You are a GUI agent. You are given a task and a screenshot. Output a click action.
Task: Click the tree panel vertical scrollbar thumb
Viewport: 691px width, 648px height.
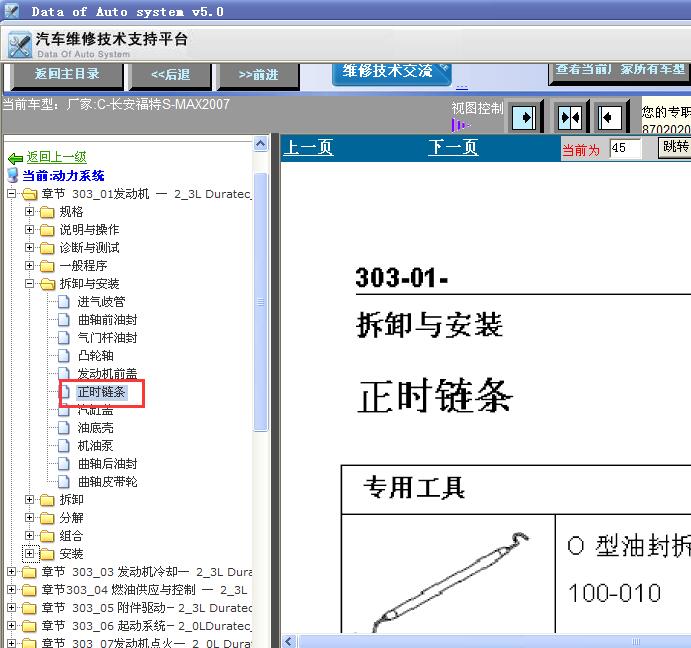261,302
